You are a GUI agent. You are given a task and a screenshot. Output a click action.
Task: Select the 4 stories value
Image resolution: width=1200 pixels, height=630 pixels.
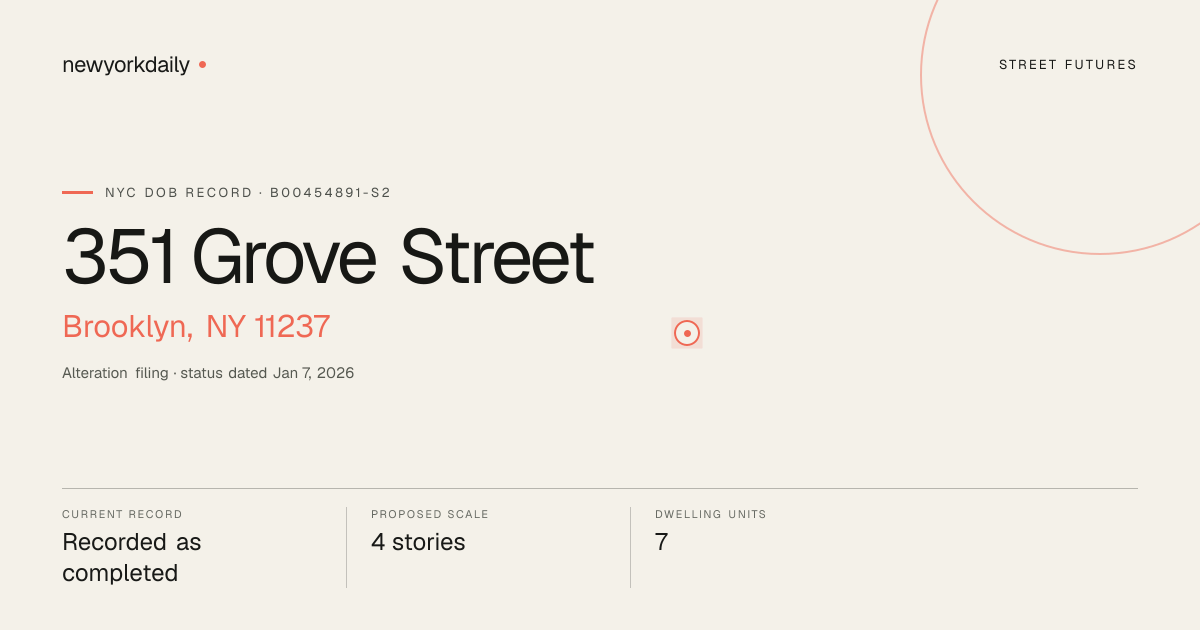[x=418, y=542]
